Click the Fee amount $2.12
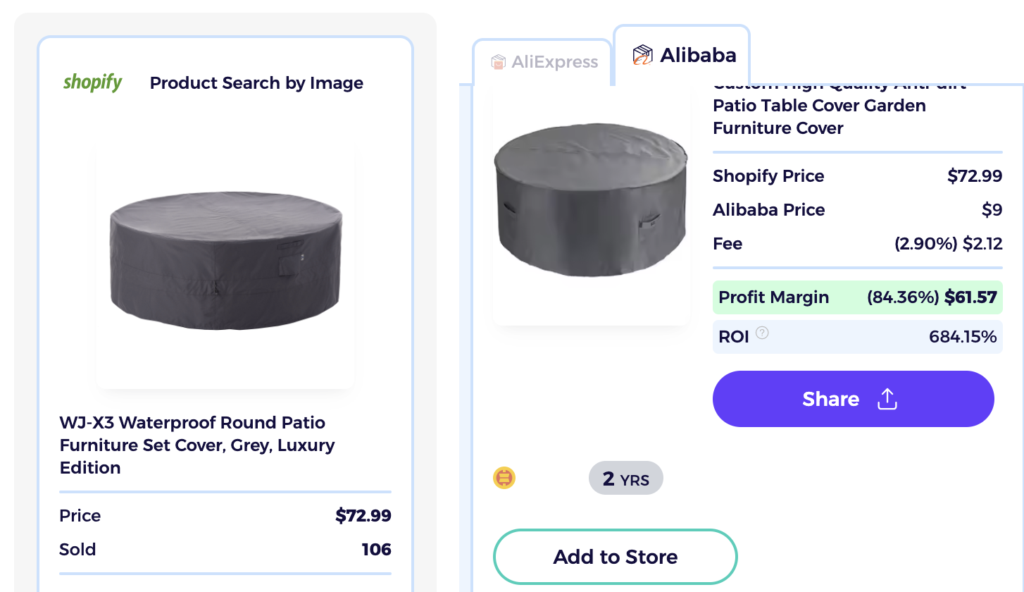This screenshot has height=592, width=1024. 981,243
